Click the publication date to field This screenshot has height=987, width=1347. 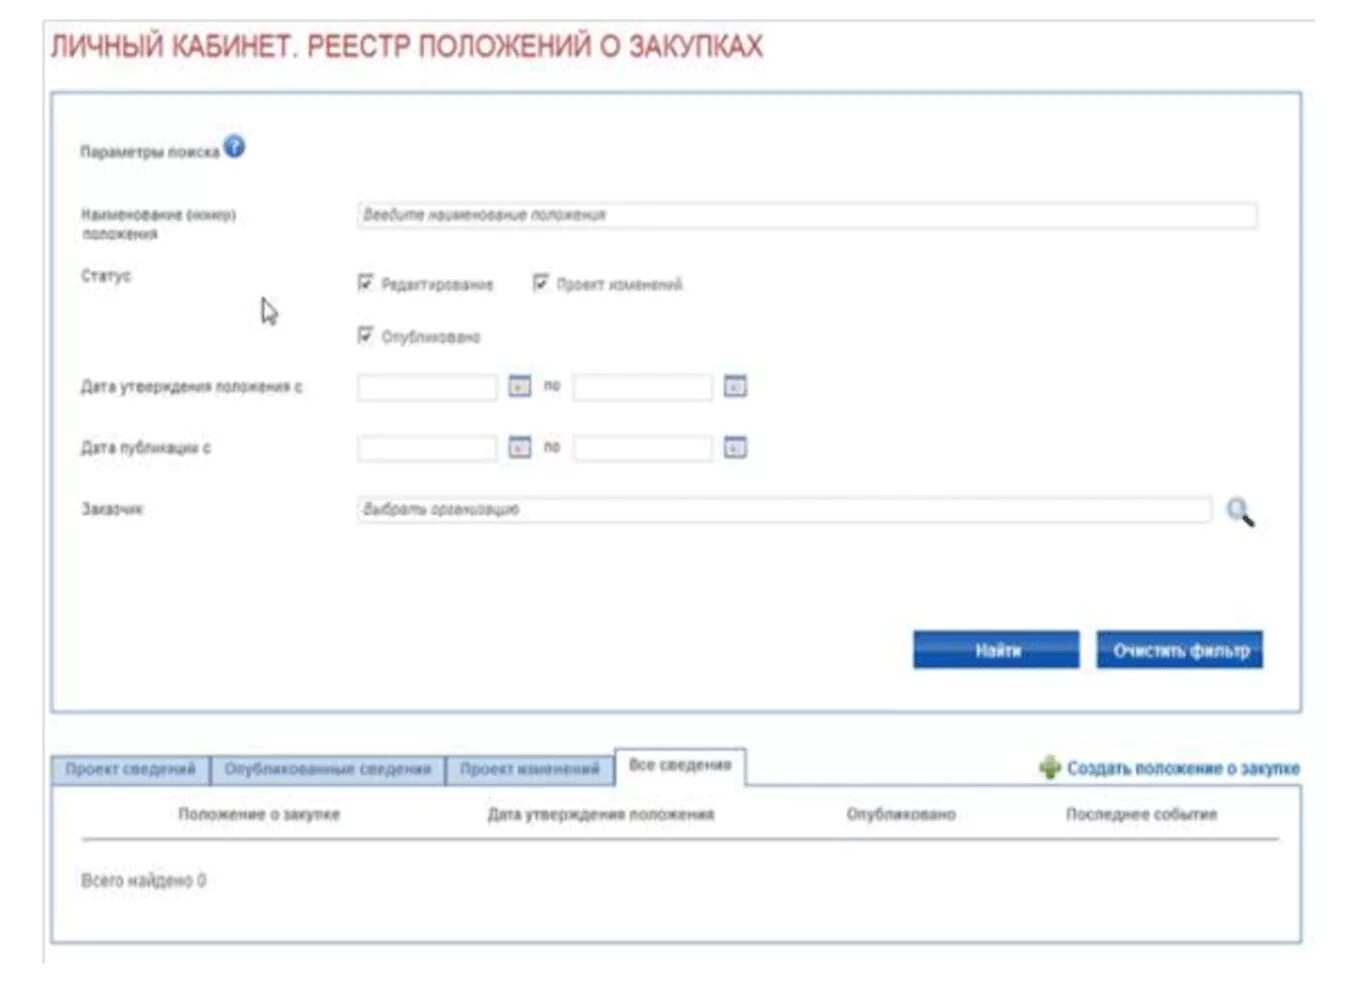(643, 448)
